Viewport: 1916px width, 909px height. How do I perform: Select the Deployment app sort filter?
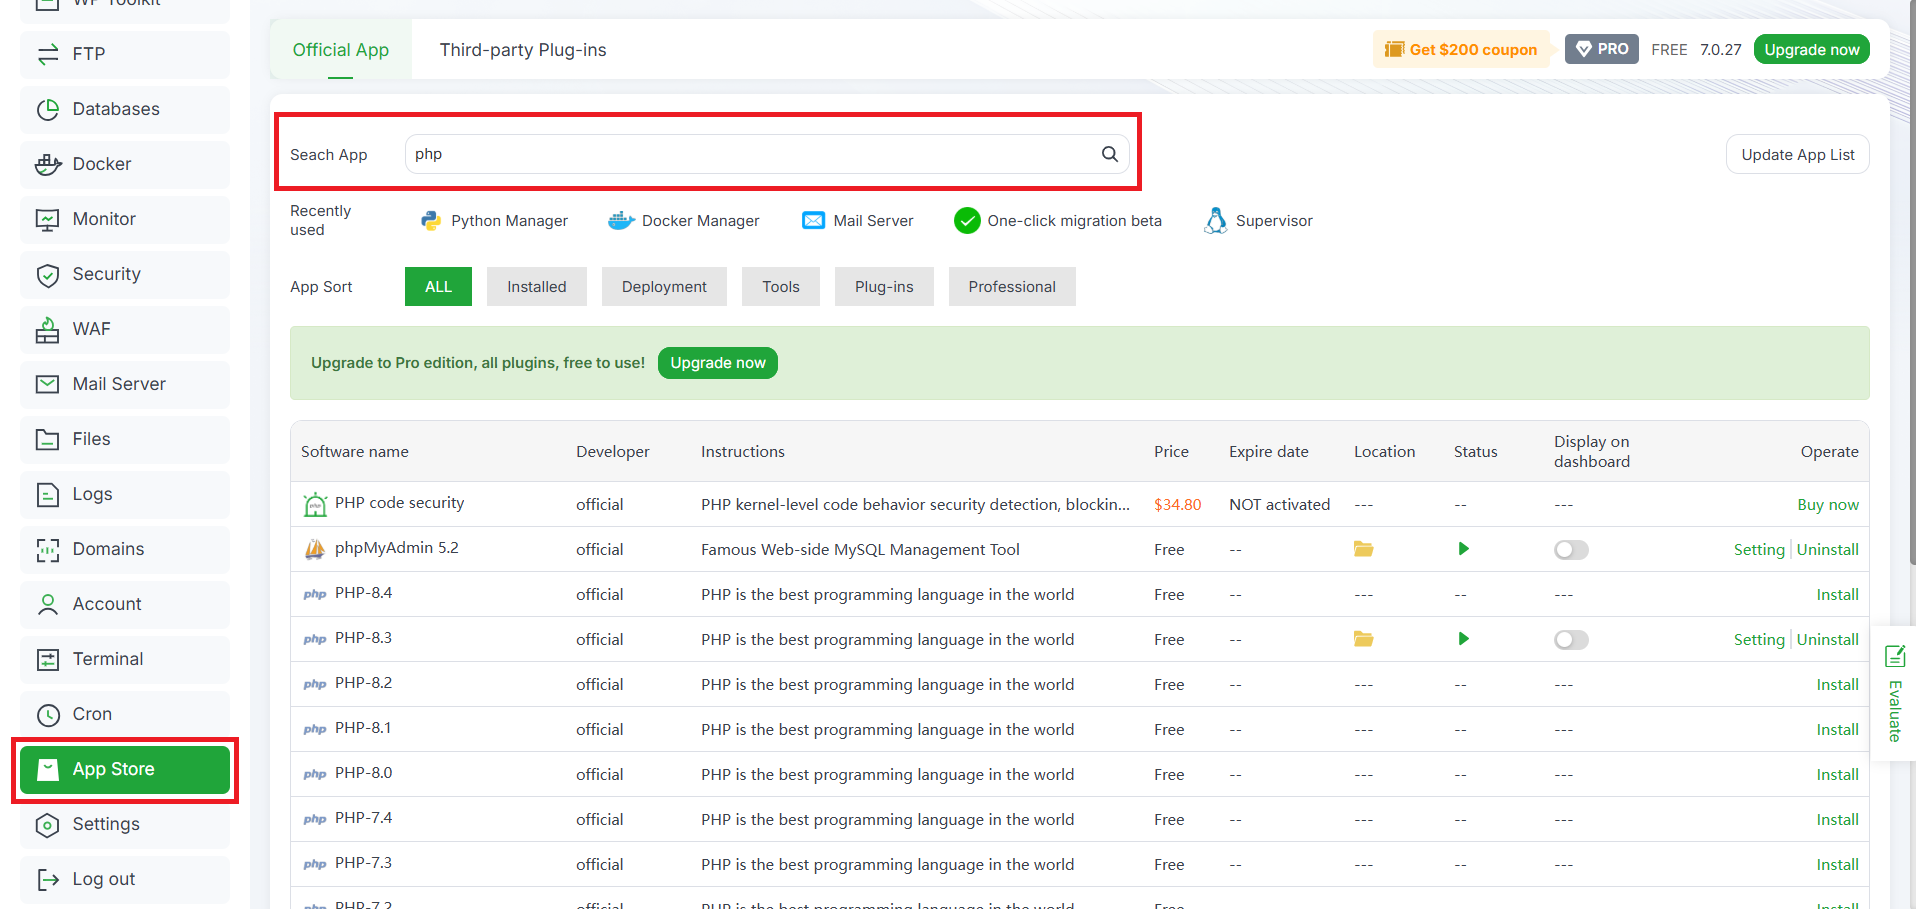click(664, 287)
